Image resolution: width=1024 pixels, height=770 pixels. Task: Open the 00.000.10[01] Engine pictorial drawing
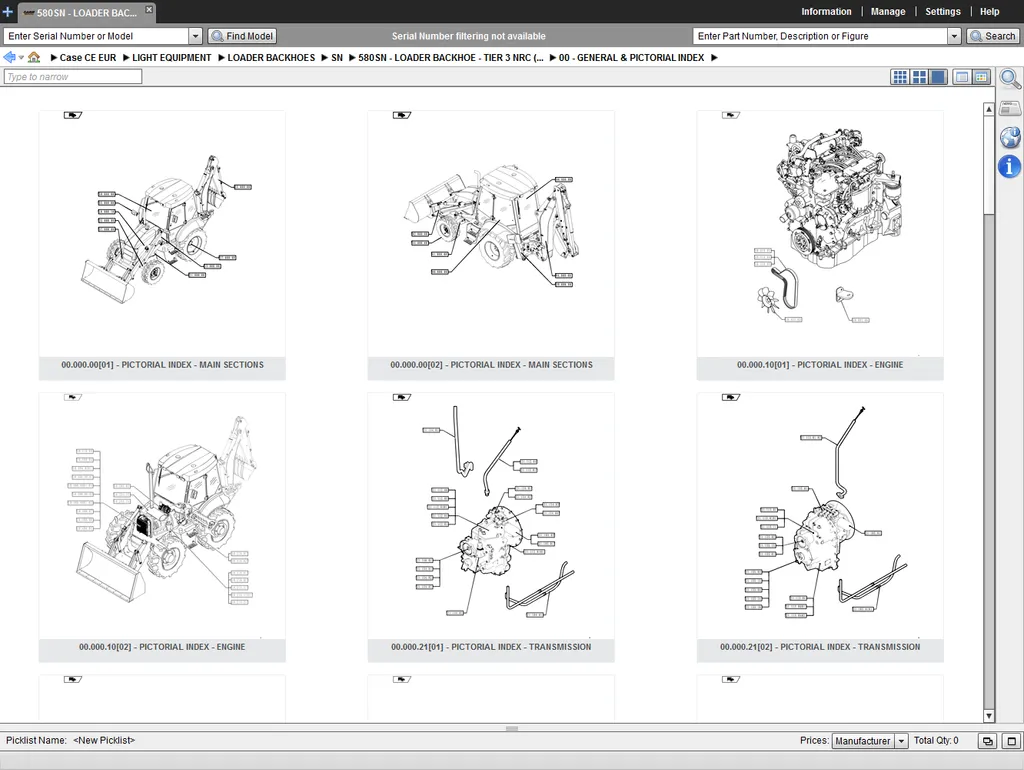tap(820, 234)
